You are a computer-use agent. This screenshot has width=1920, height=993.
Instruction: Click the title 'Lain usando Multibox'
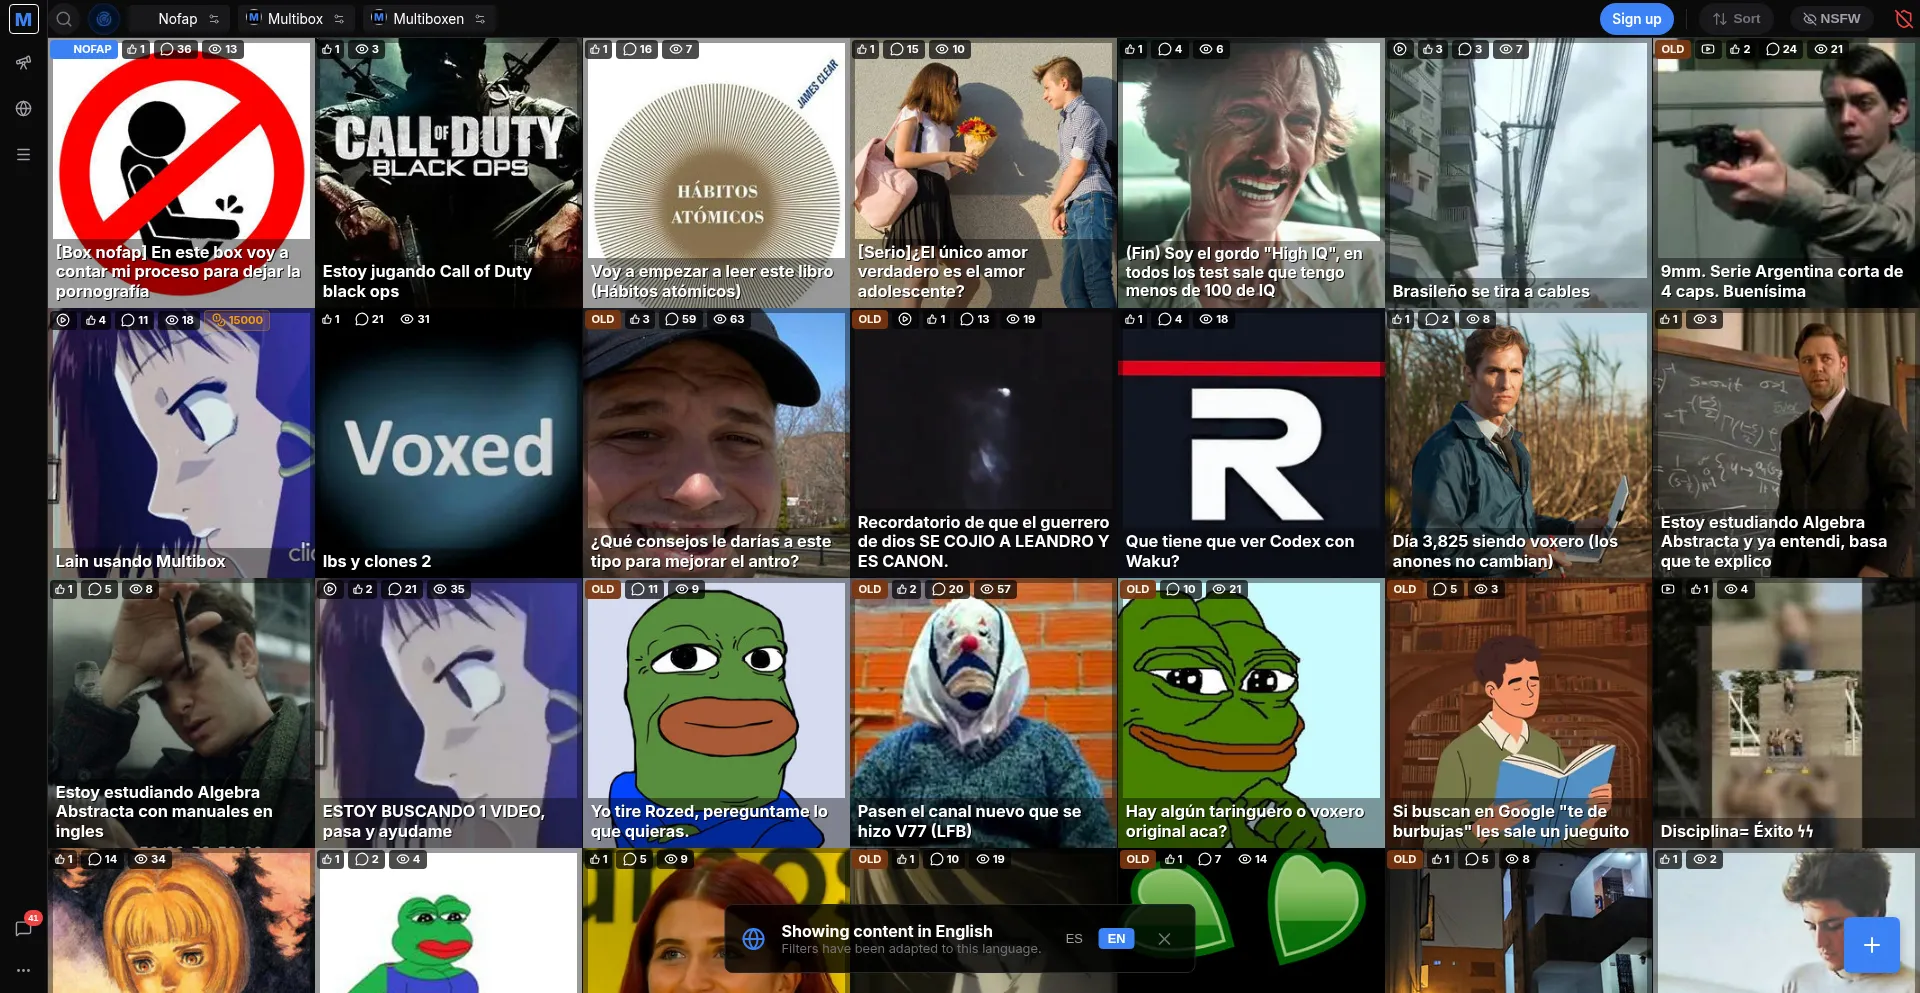point(141,562)
